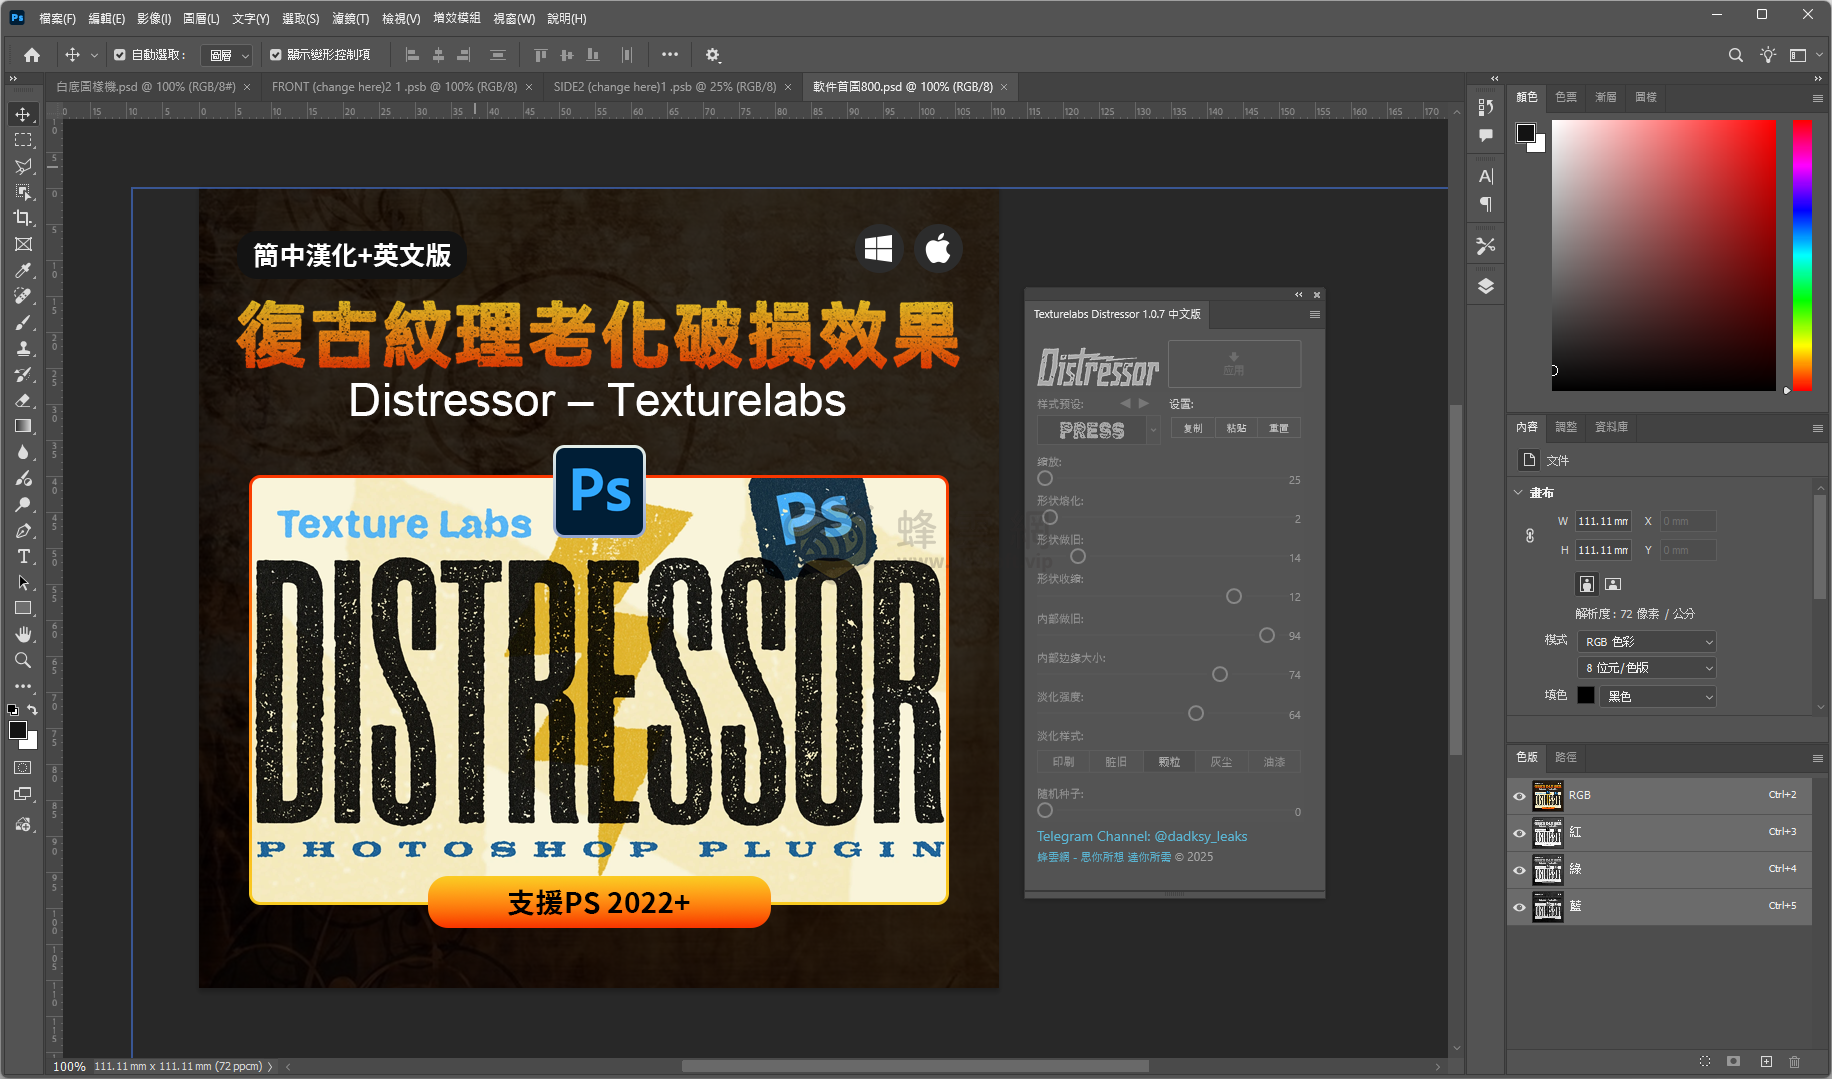Image resolution: width=1832 pixels, height=1079 pixels.
Task: Click toolbar foreground color swatch
Action: click(18, 730)
